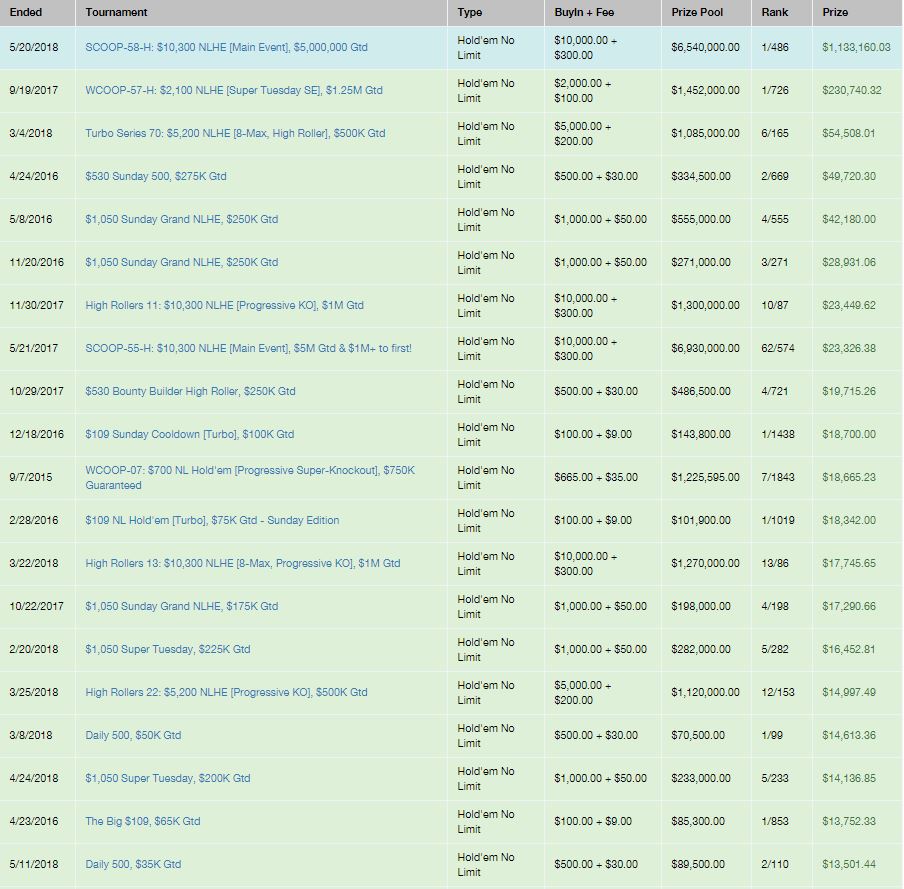Click the $1,120,000.00 prize pool cell
904x889 pixels.
(705, 692)
